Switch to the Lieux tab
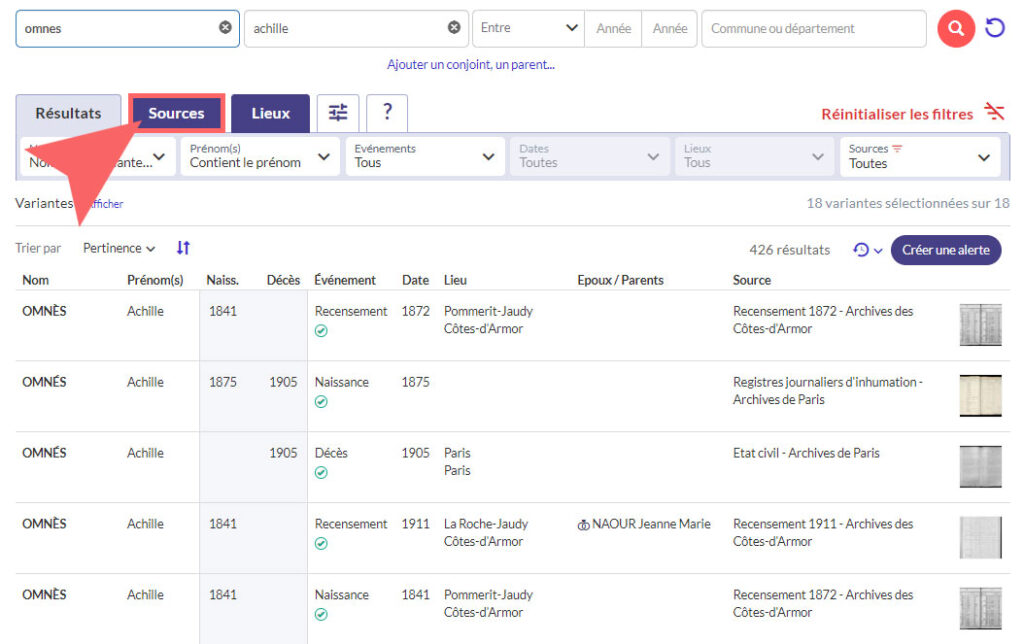 tap(270, 113)
